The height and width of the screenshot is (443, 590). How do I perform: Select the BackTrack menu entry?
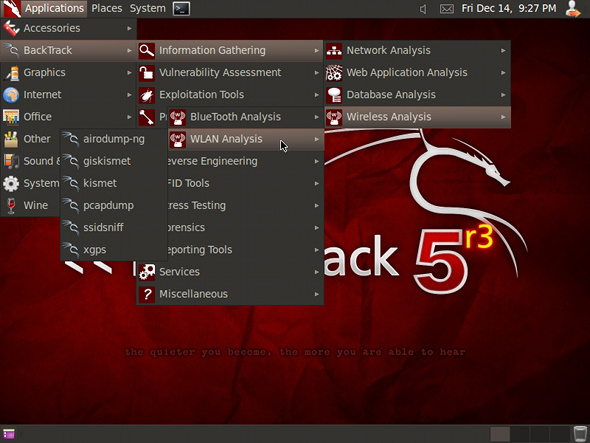(x=68, y=50)
